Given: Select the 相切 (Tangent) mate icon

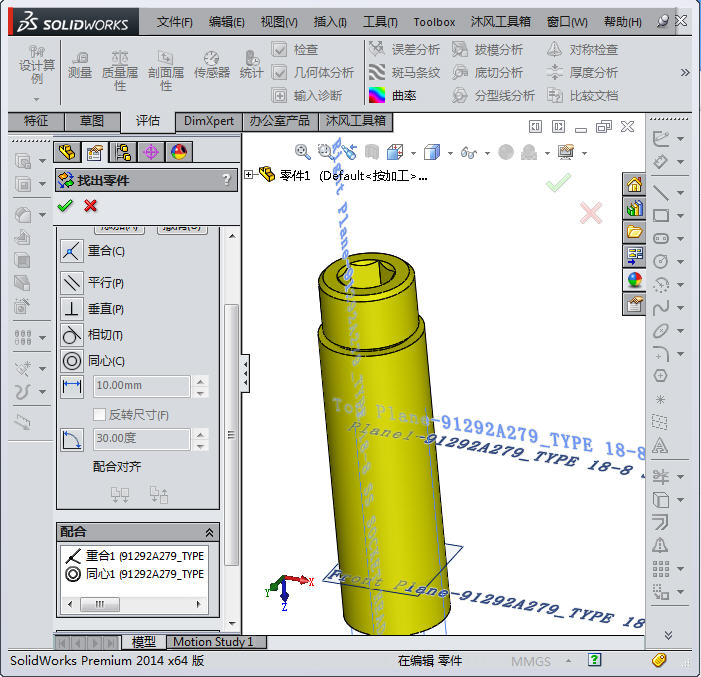Looking at the screenshot, I should pos(72,334).
